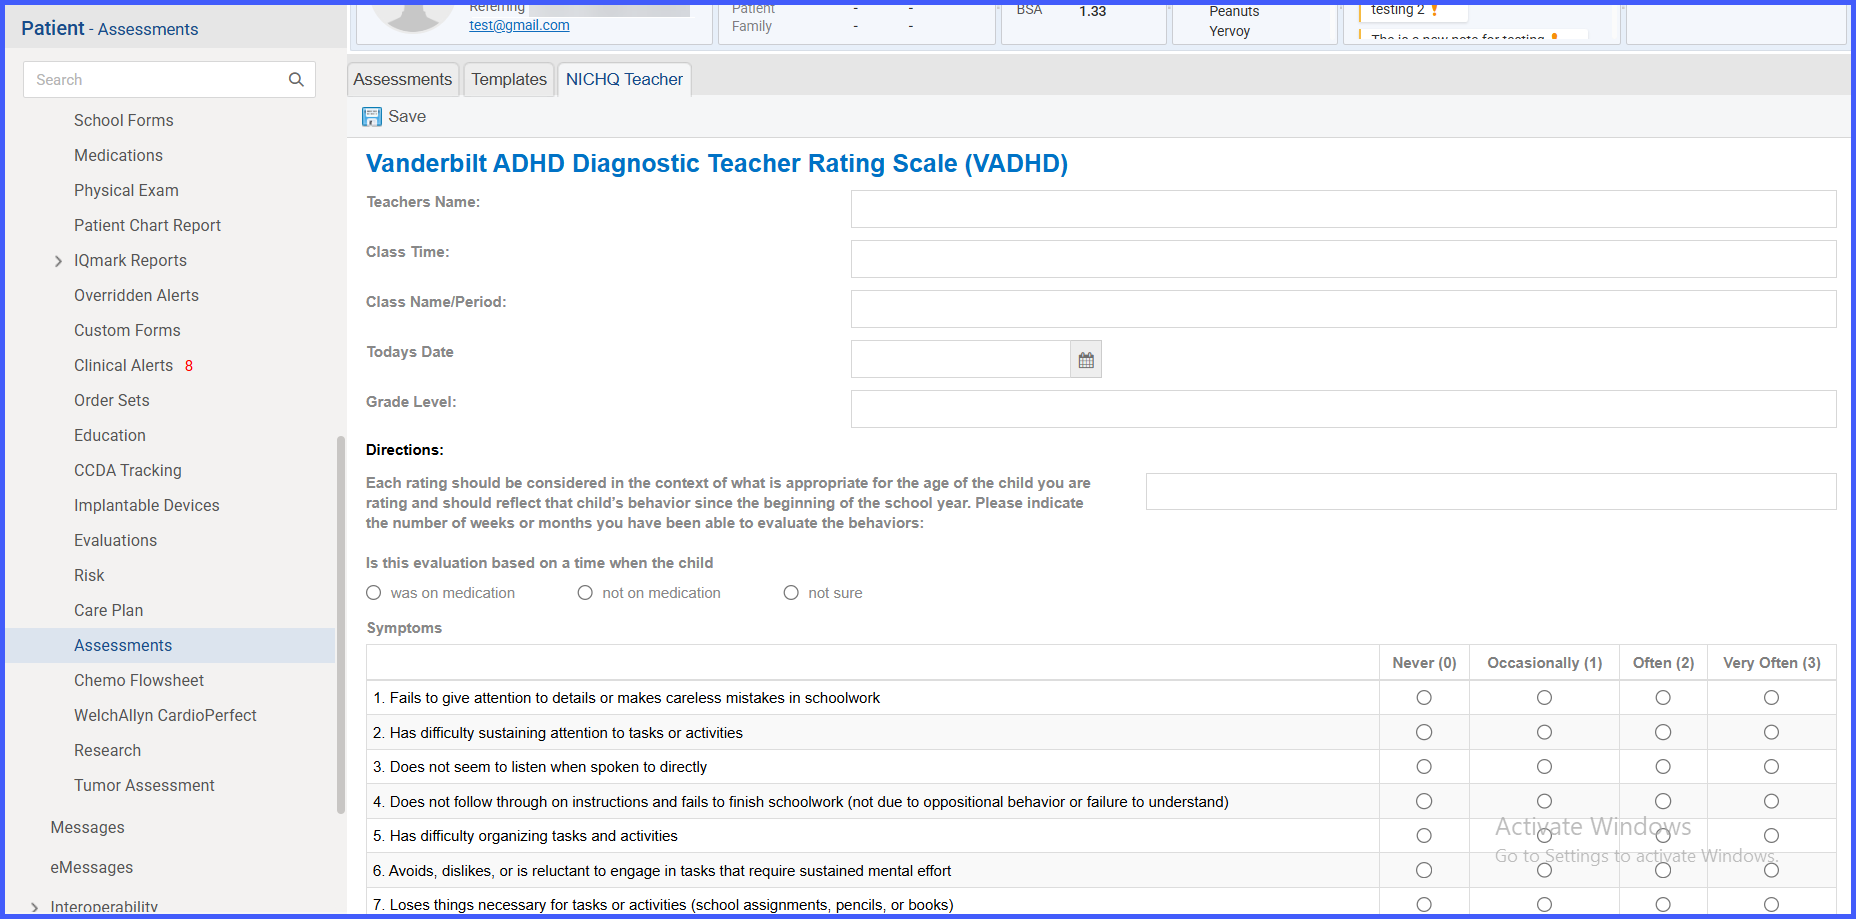Open Tumor Assessment in sidebar
The image size is (1856, 919).
coord(144,786)
